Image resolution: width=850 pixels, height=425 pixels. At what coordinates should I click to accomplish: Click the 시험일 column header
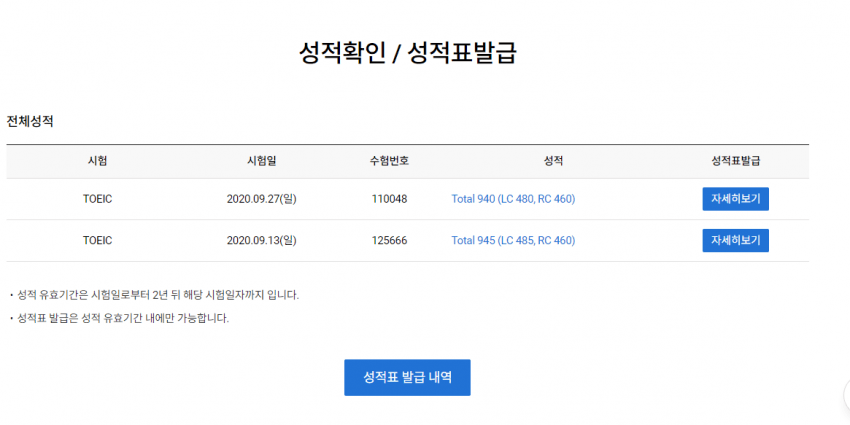click(262, 161)
